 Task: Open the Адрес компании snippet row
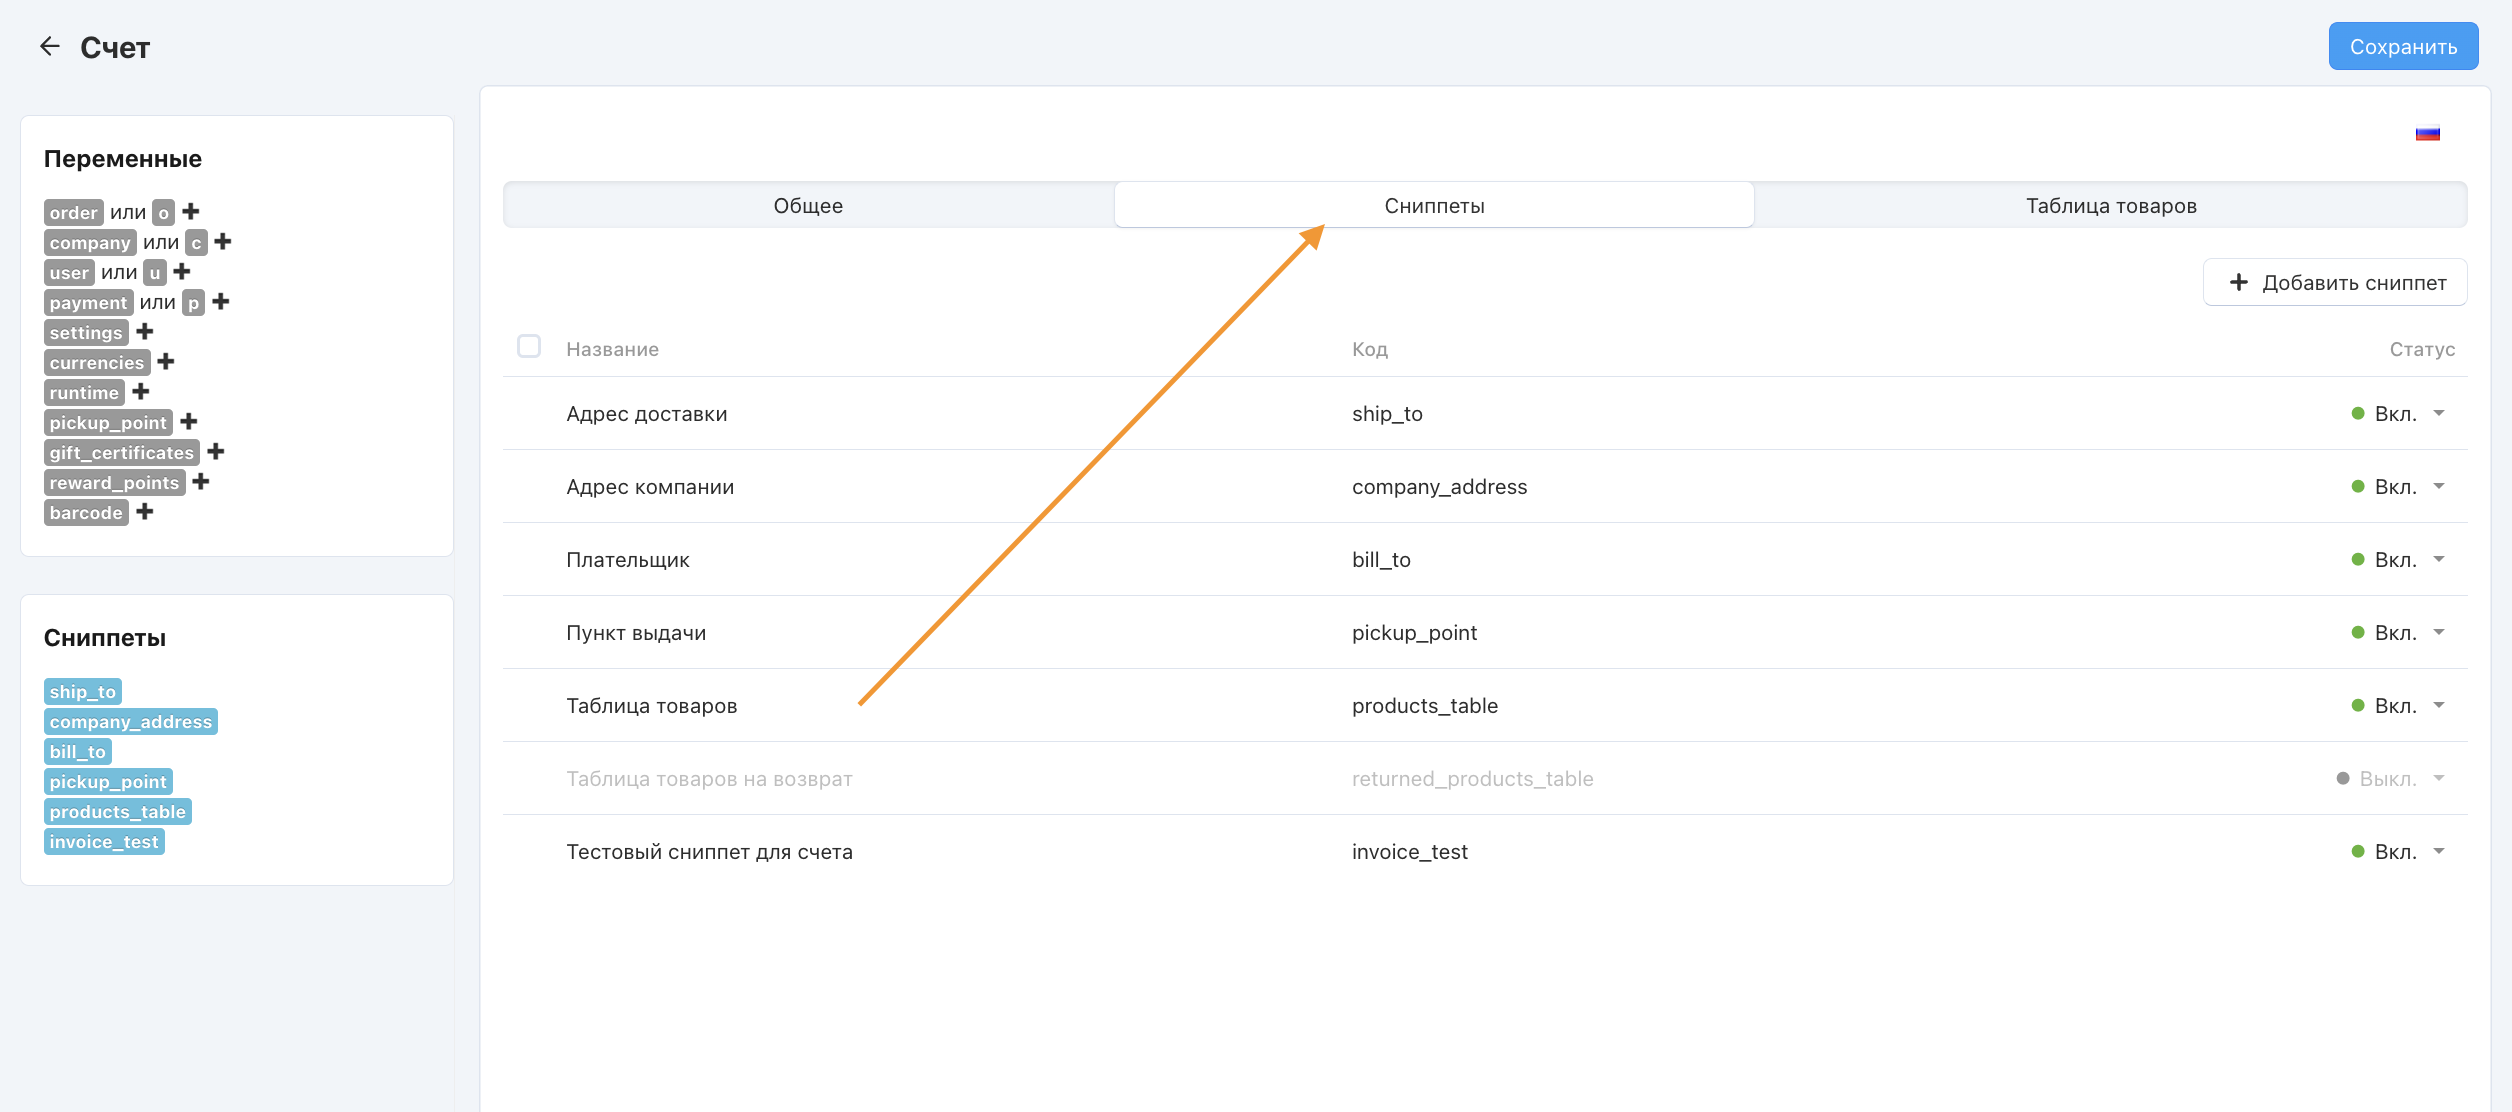coord(650,487)
